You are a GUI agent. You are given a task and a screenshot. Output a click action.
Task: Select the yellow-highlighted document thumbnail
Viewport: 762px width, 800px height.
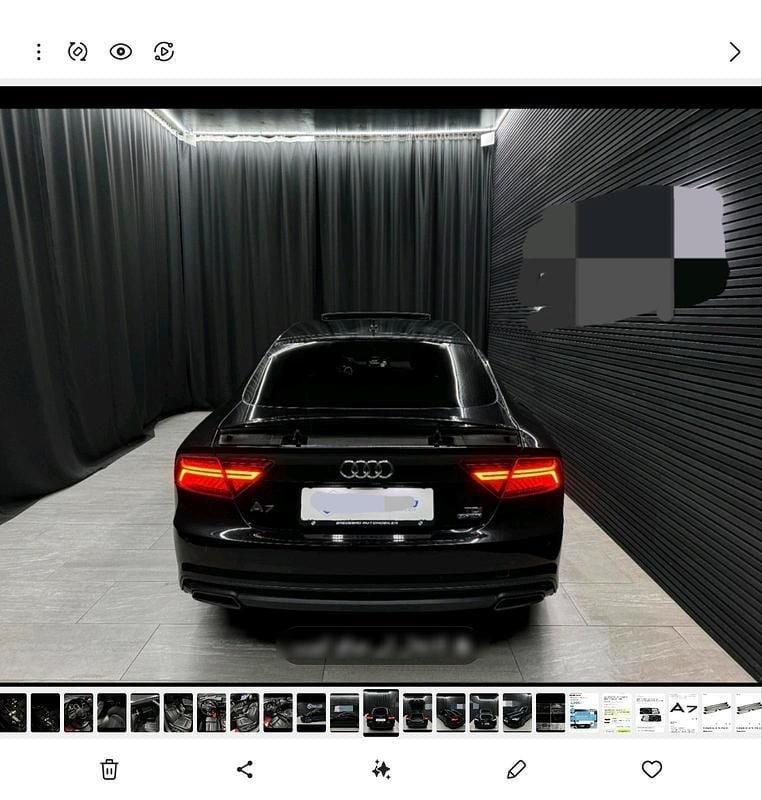coord(617,712)
